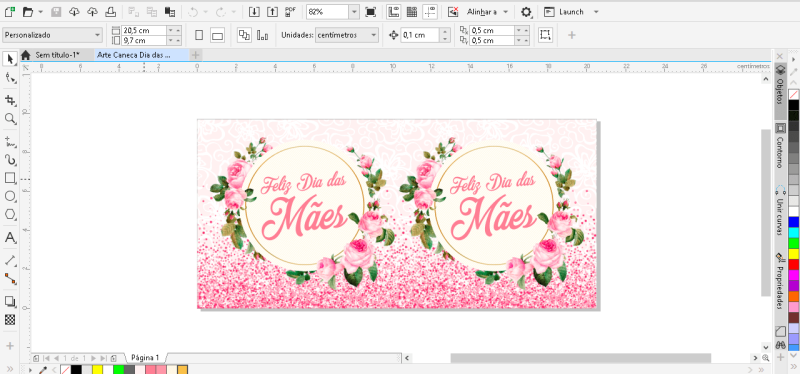This screenshot has height=374, width=800.
Task: Select the Crop tool
Action: [x=10, y=99]
